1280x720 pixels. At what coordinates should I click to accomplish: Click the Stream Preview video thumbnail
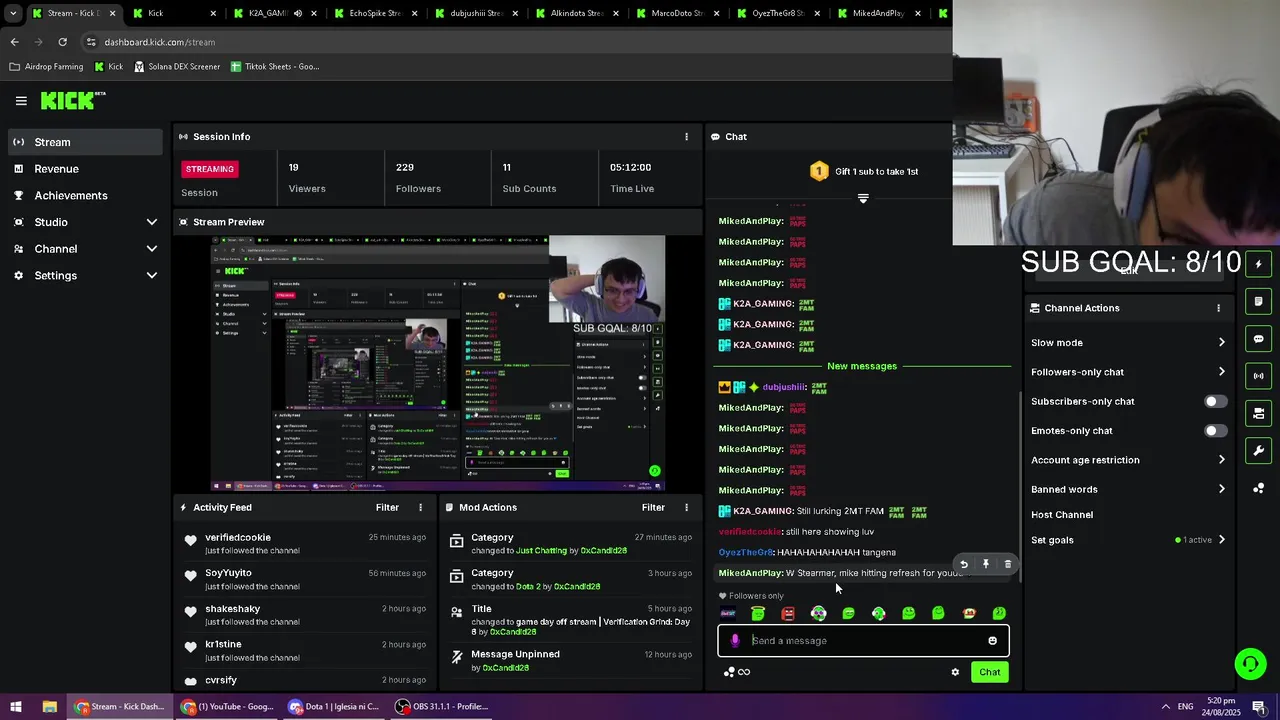pos(437,364)
